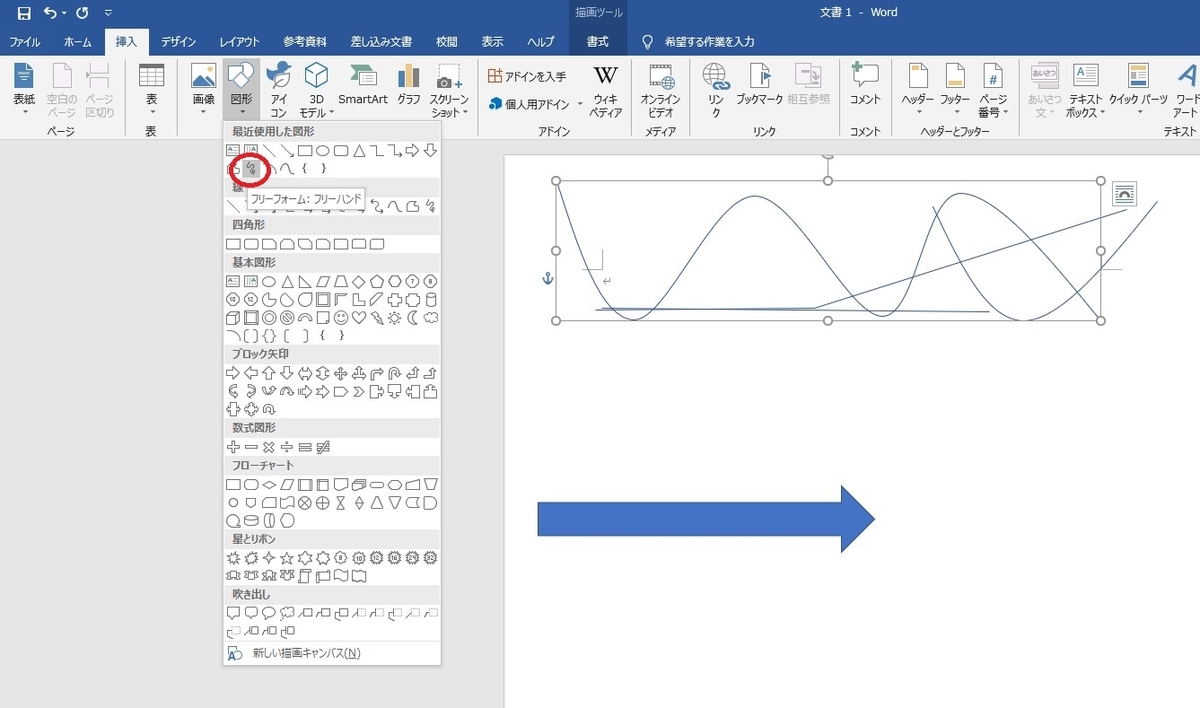Click the Save icon in quick access toolbar
1200x708 pixels.
pos(23,14)
